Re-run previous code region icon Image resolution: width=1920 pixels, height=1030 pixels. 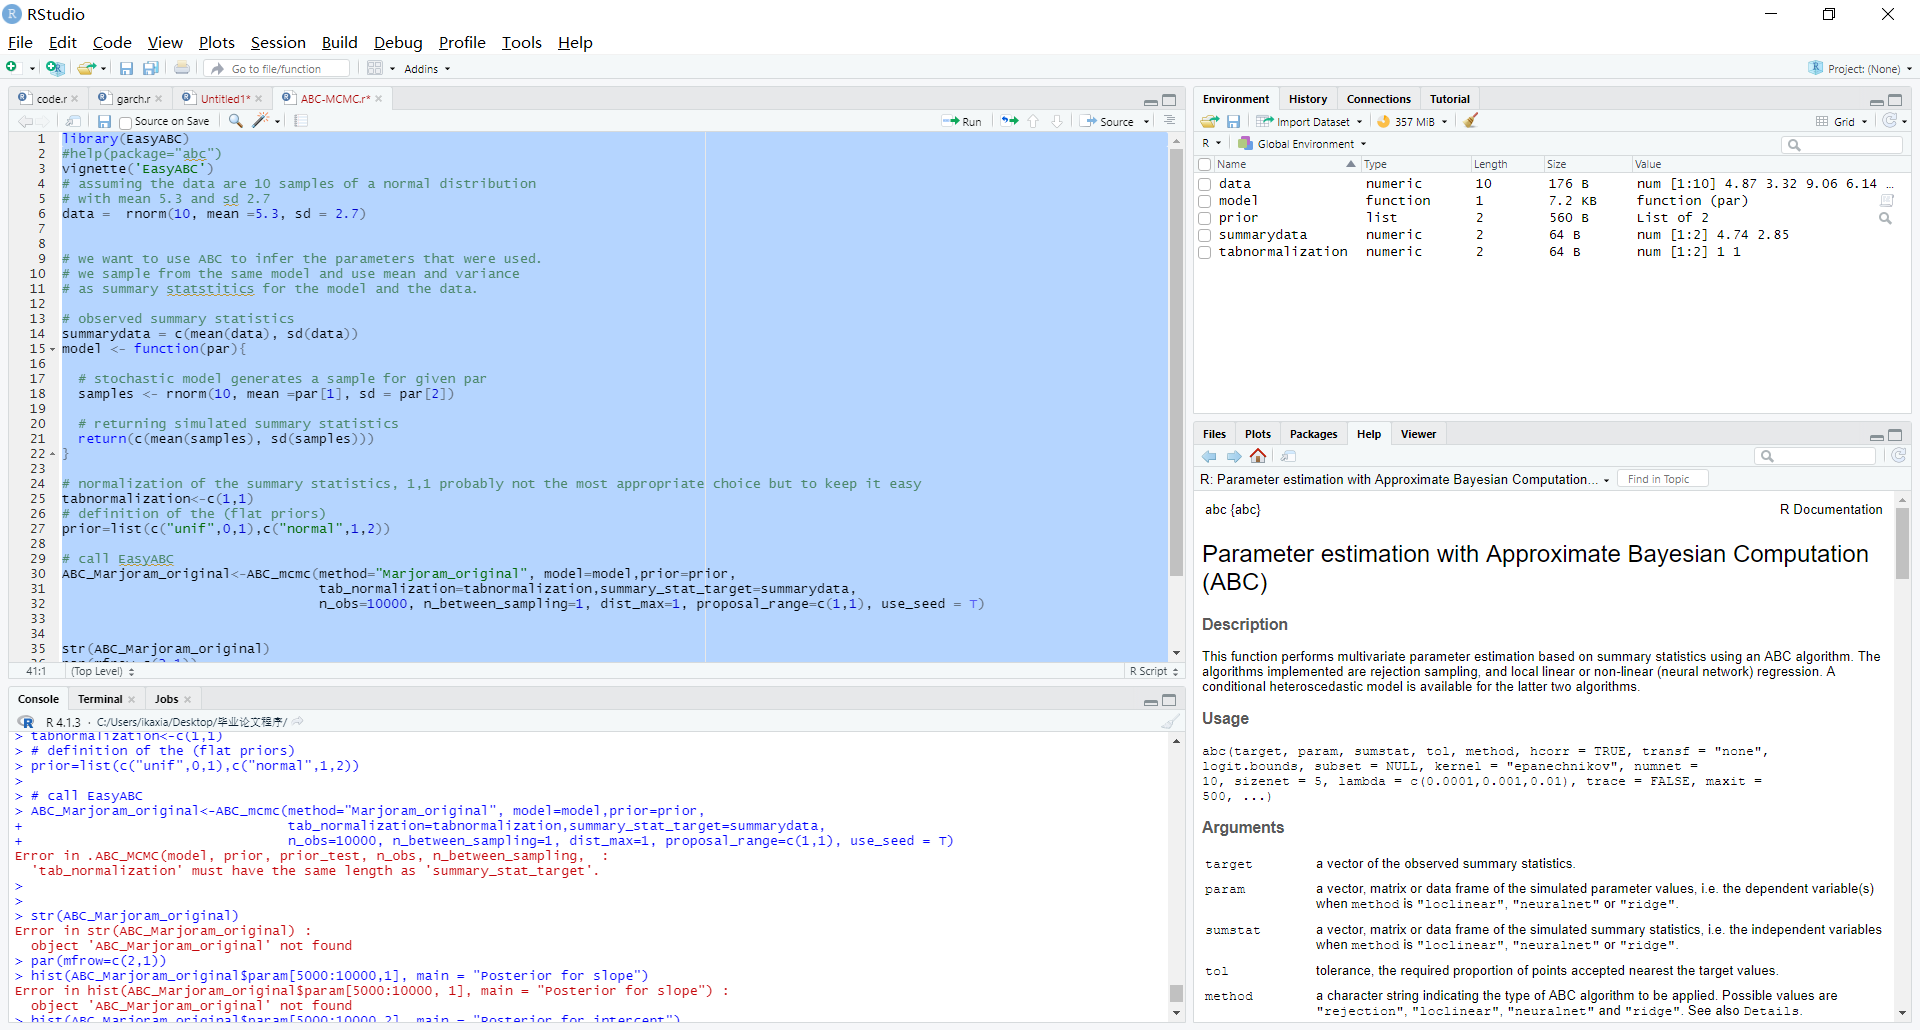1010,121
